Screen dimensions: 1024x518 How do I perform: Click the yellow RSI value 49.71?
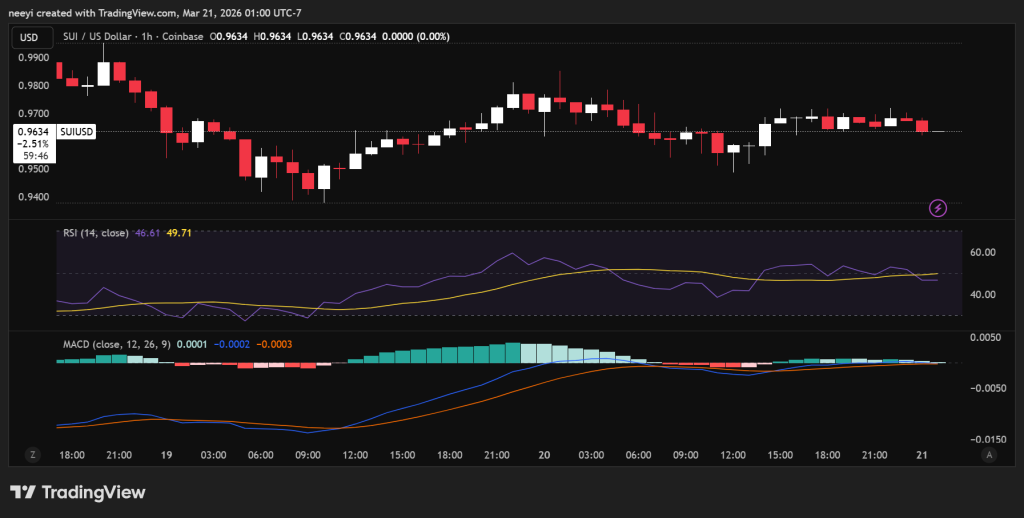(x=179, y=233)
